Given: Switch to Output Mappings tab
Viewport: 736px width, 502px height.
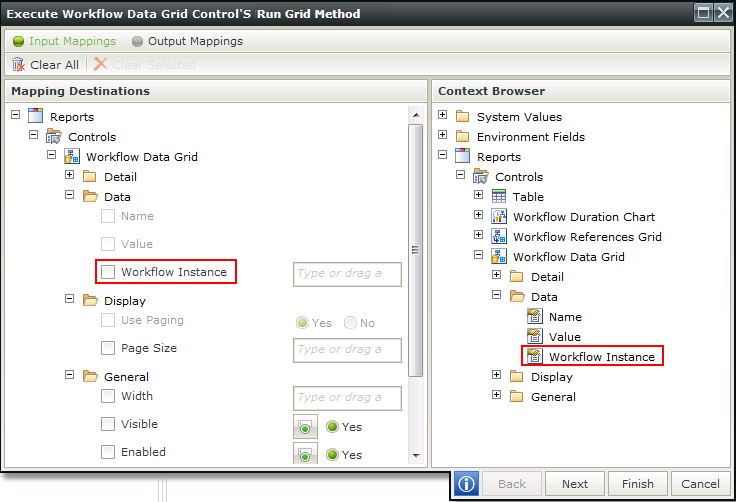Looking at the screenshot, I should tap(187, 41).
